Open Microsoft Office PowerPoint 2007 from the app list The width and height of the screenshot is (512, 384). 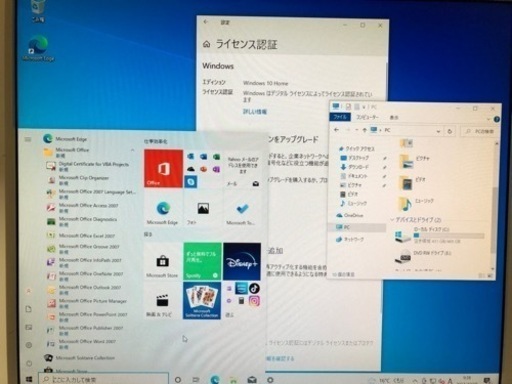click(92, 317)
